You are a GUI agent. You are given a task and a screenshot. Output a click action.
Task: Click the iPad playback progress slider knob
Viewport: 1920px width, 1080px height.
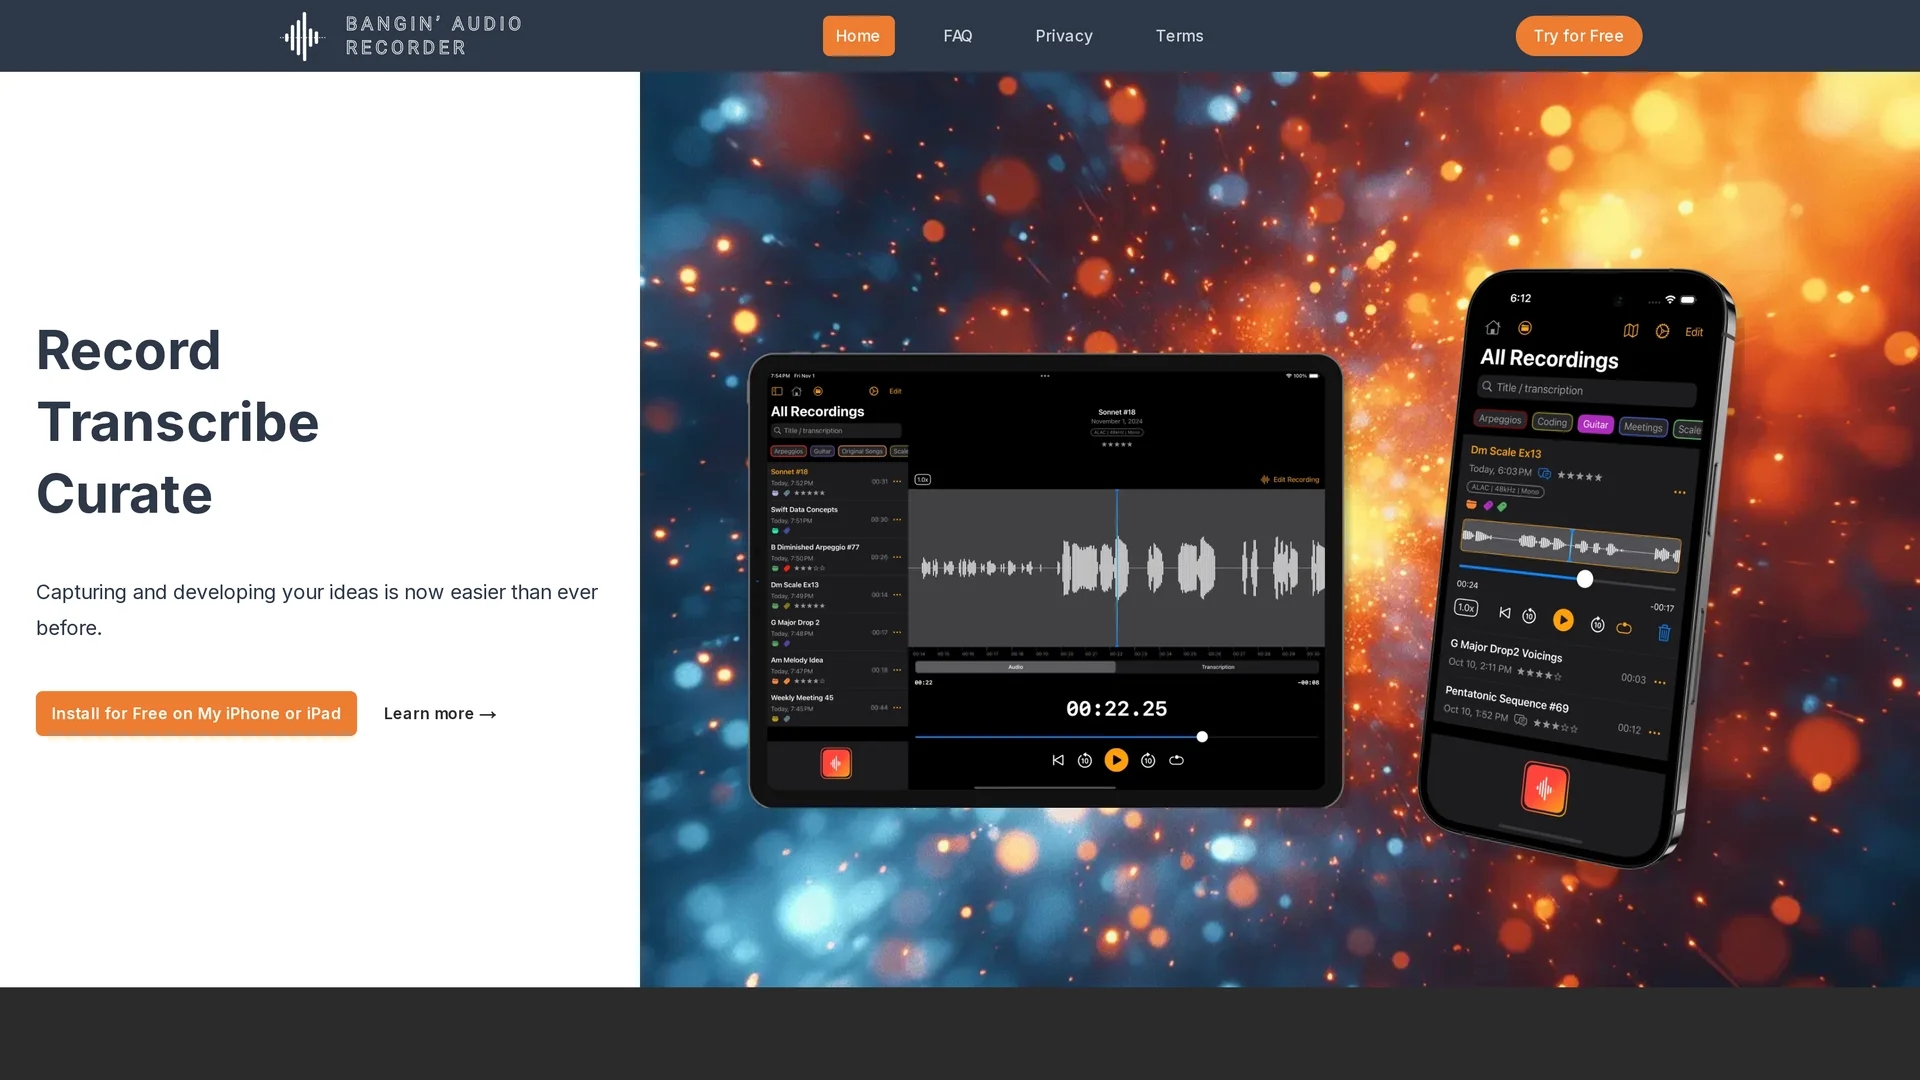coord(1202,737)
